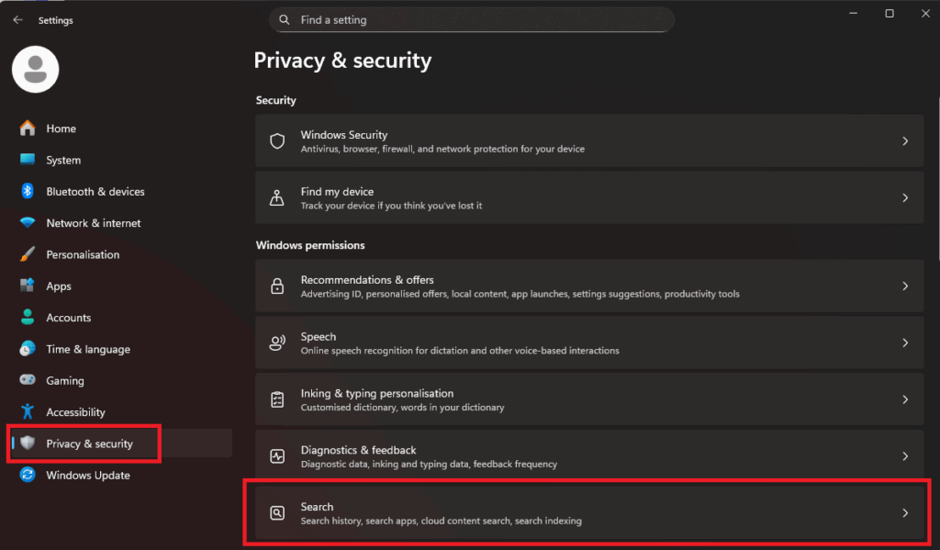Open Windows Update section

coord(120,474)
